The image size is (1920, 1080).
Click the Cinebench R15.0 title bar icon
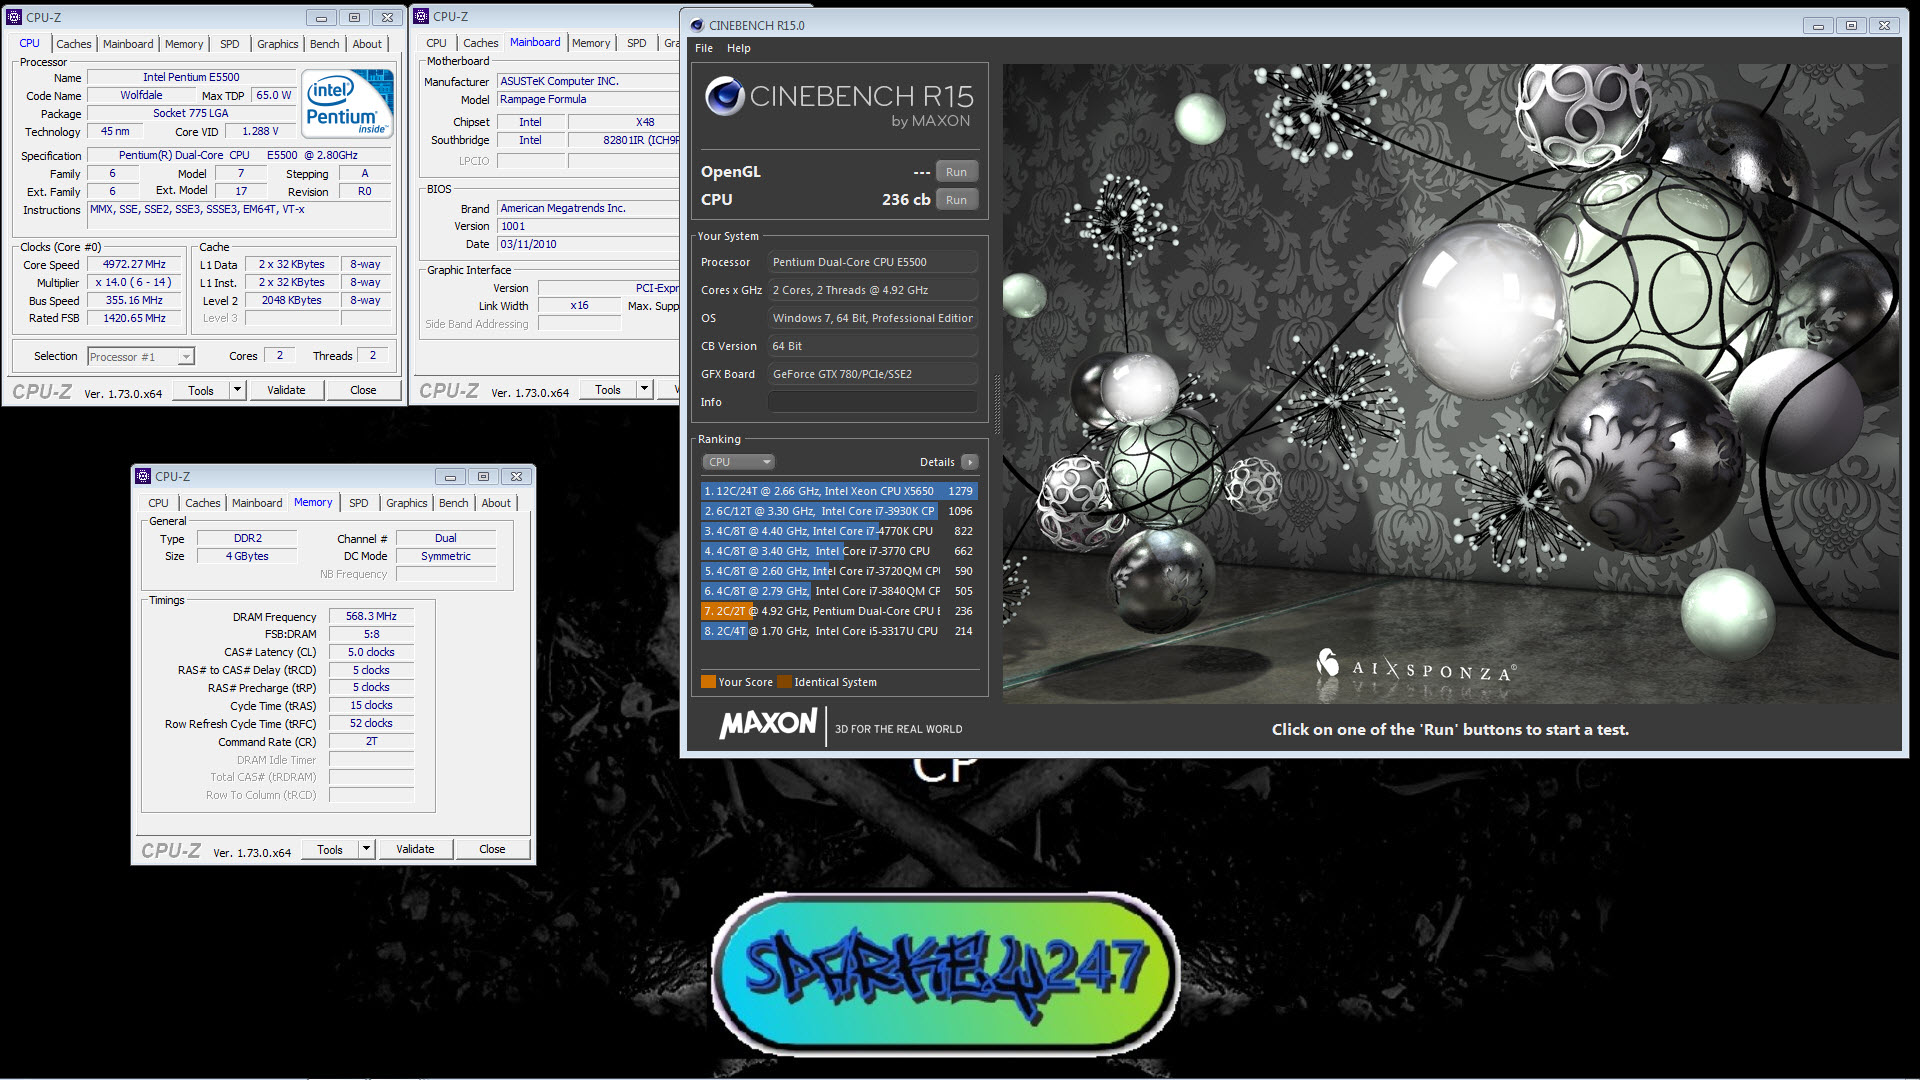[697, 25]
